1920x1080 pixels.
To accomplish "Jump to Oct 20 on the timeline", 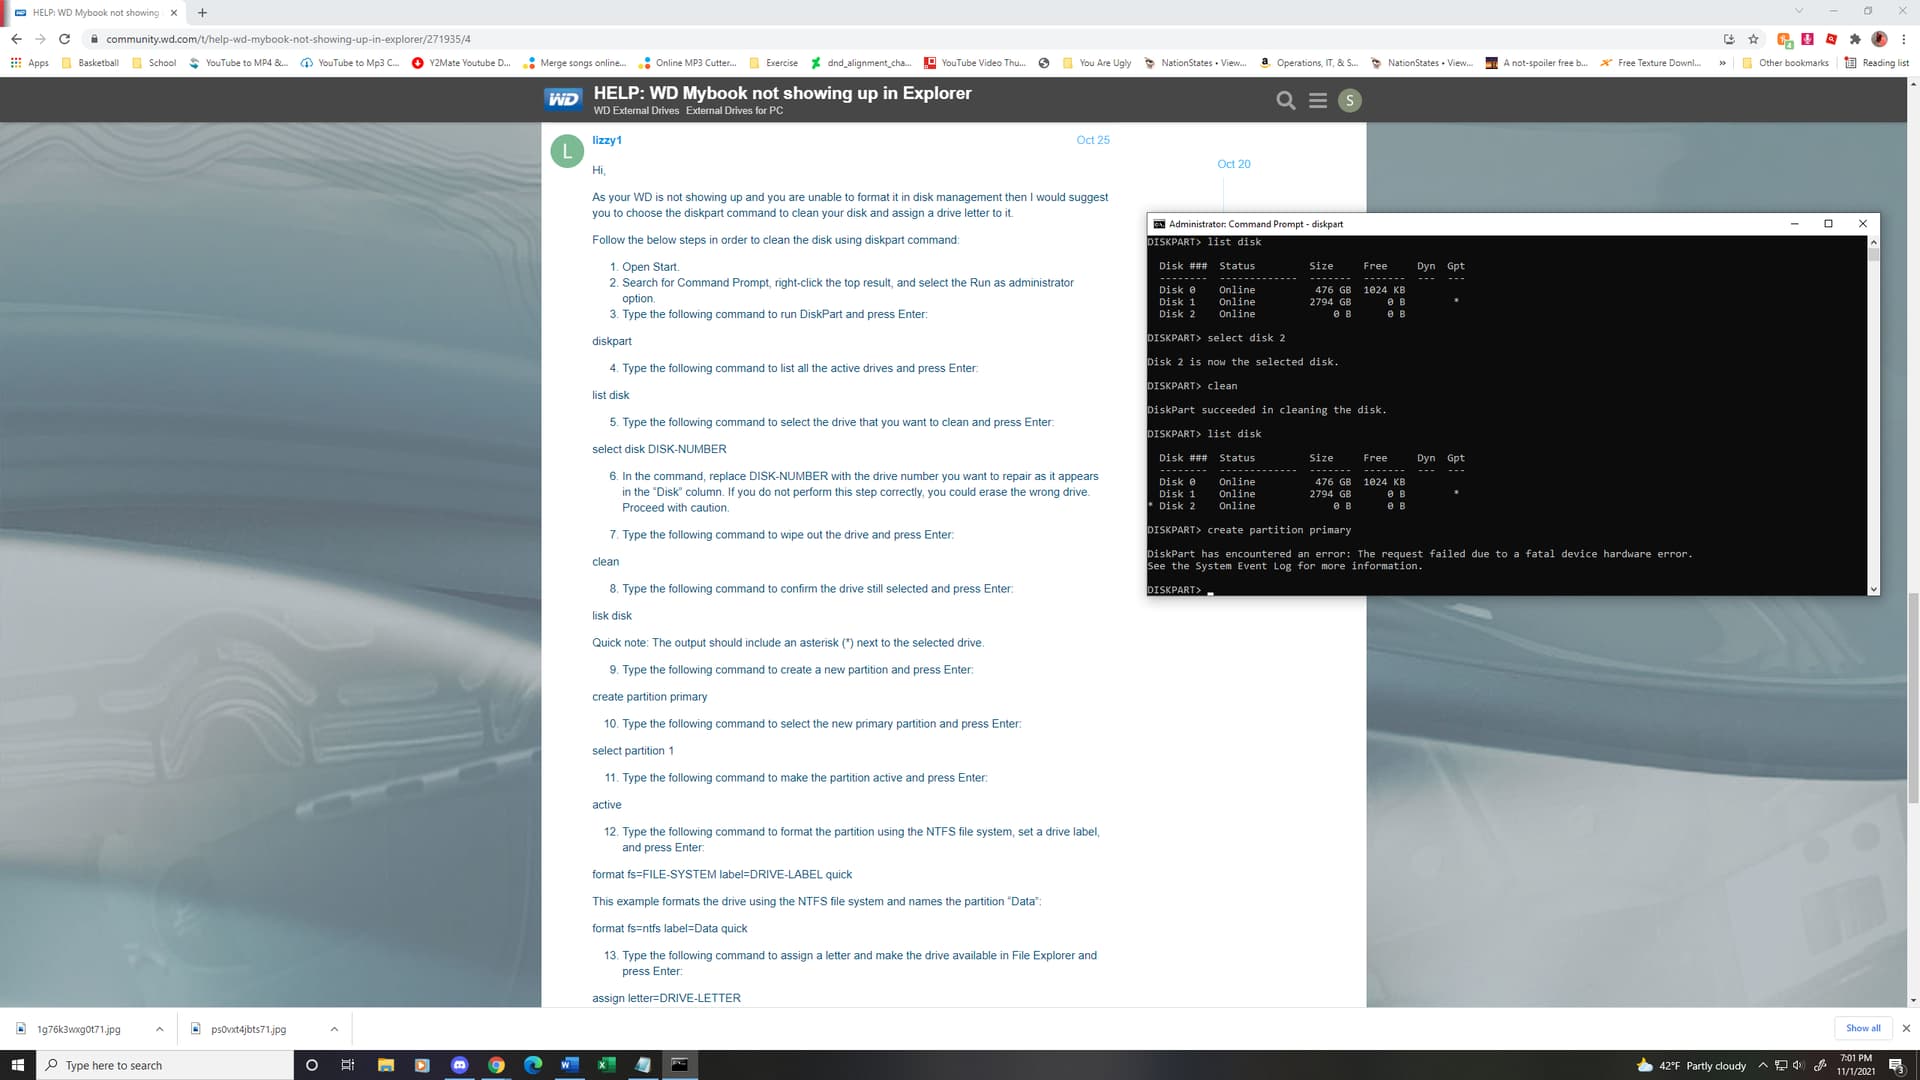I will click(x=1233, y=164).
